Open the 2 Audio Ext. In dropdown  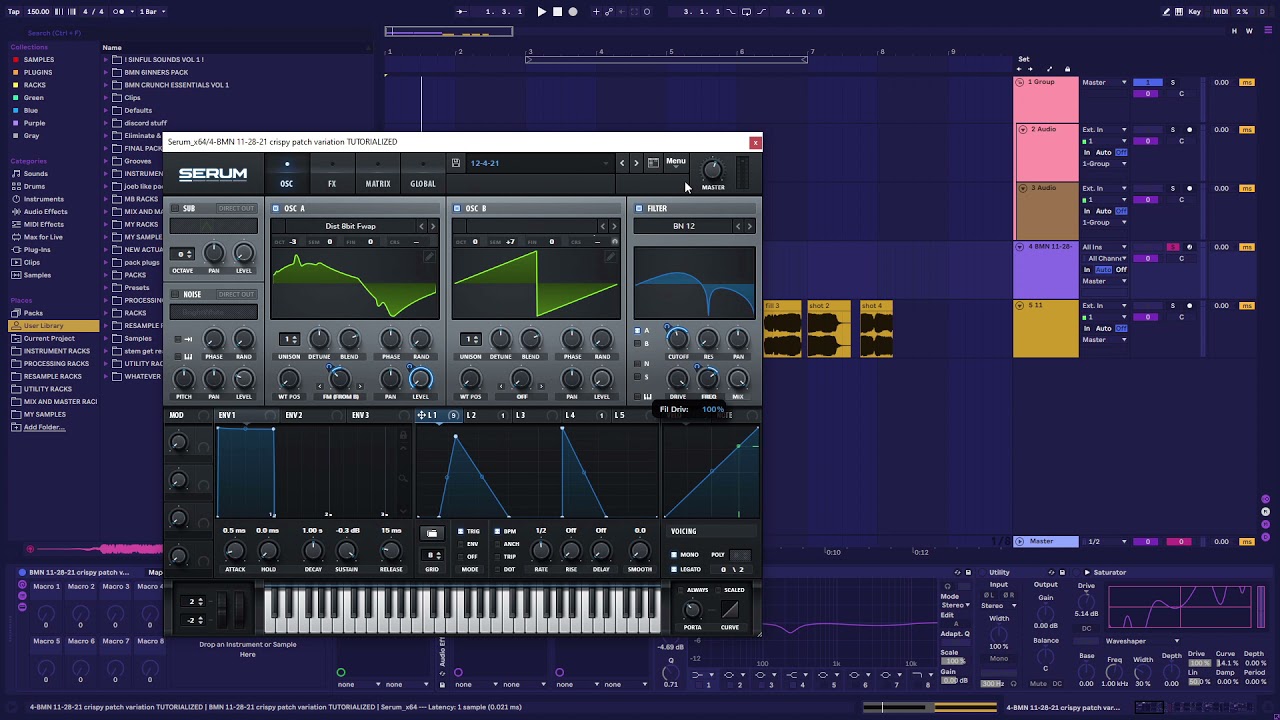(x=1104, y=129)
